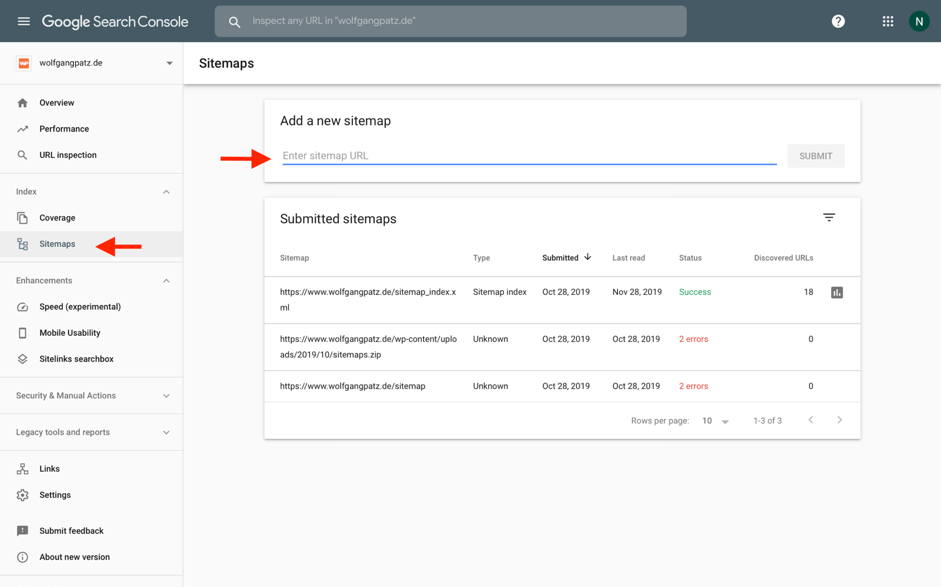Click the Type column header

point(481,258)
